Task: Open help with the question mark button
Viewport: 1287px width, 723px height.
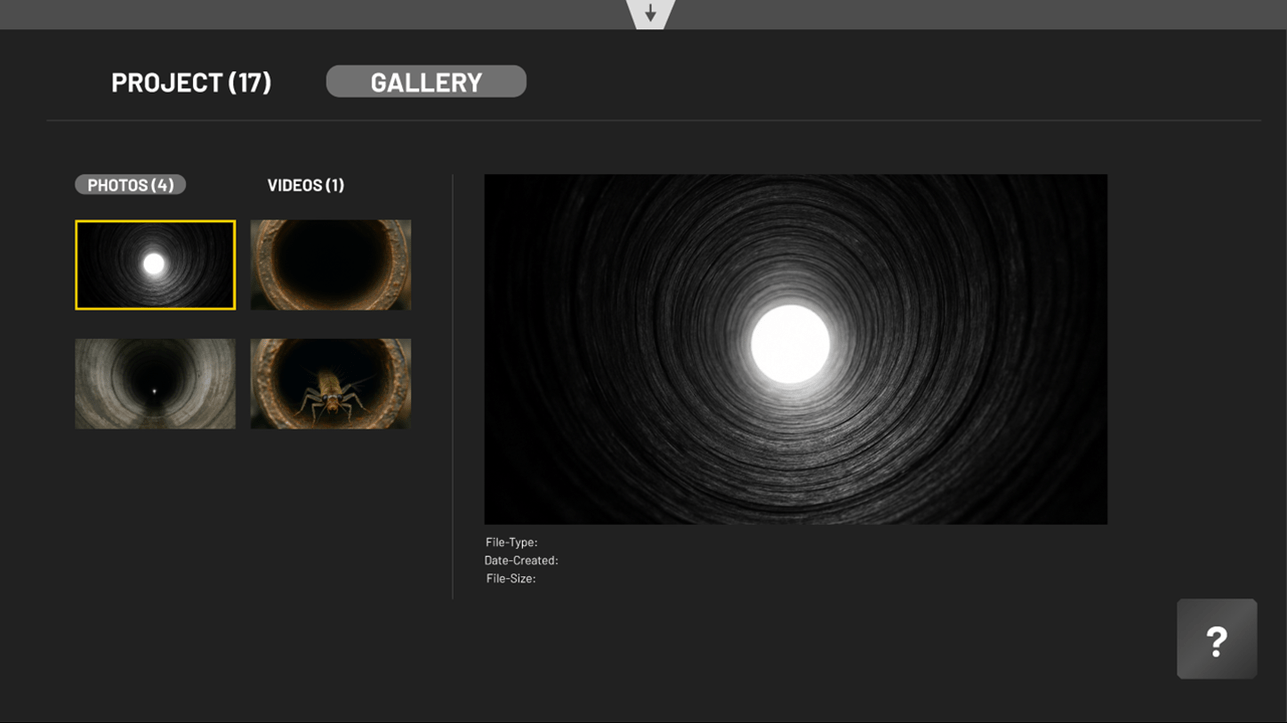Action: [1216, 640]
